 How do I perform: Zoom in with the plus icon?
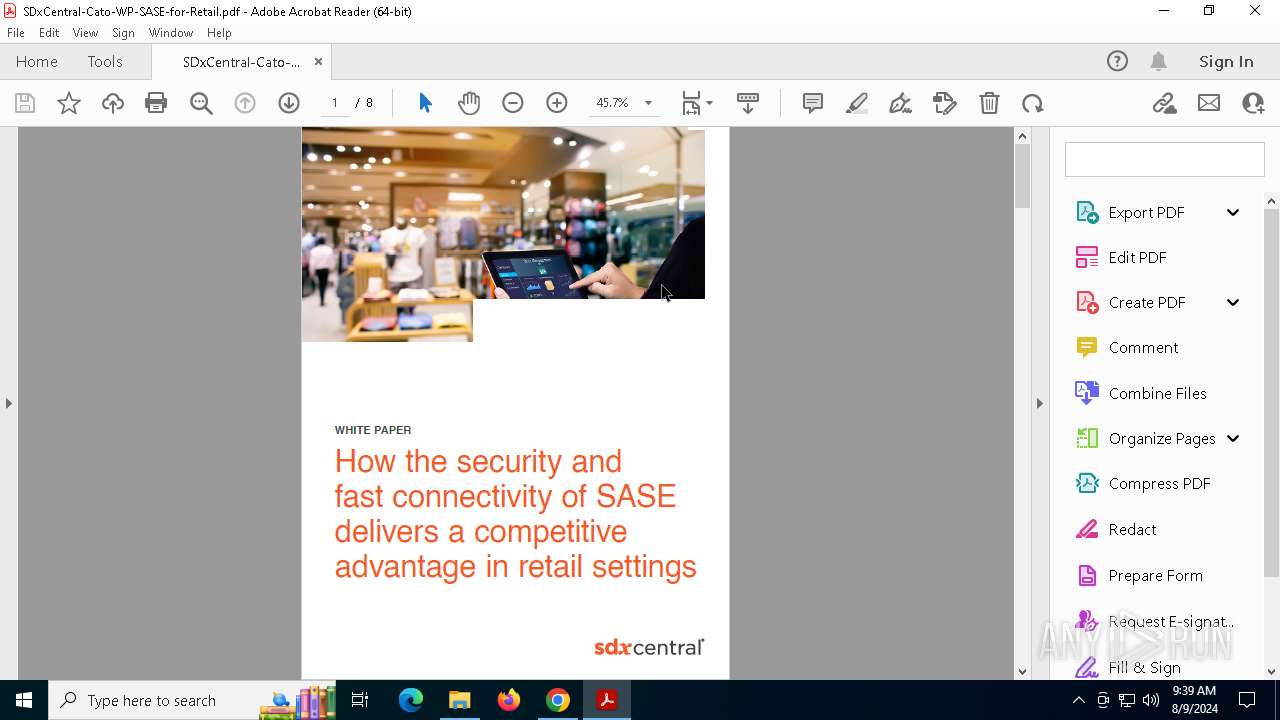[557, 103]
